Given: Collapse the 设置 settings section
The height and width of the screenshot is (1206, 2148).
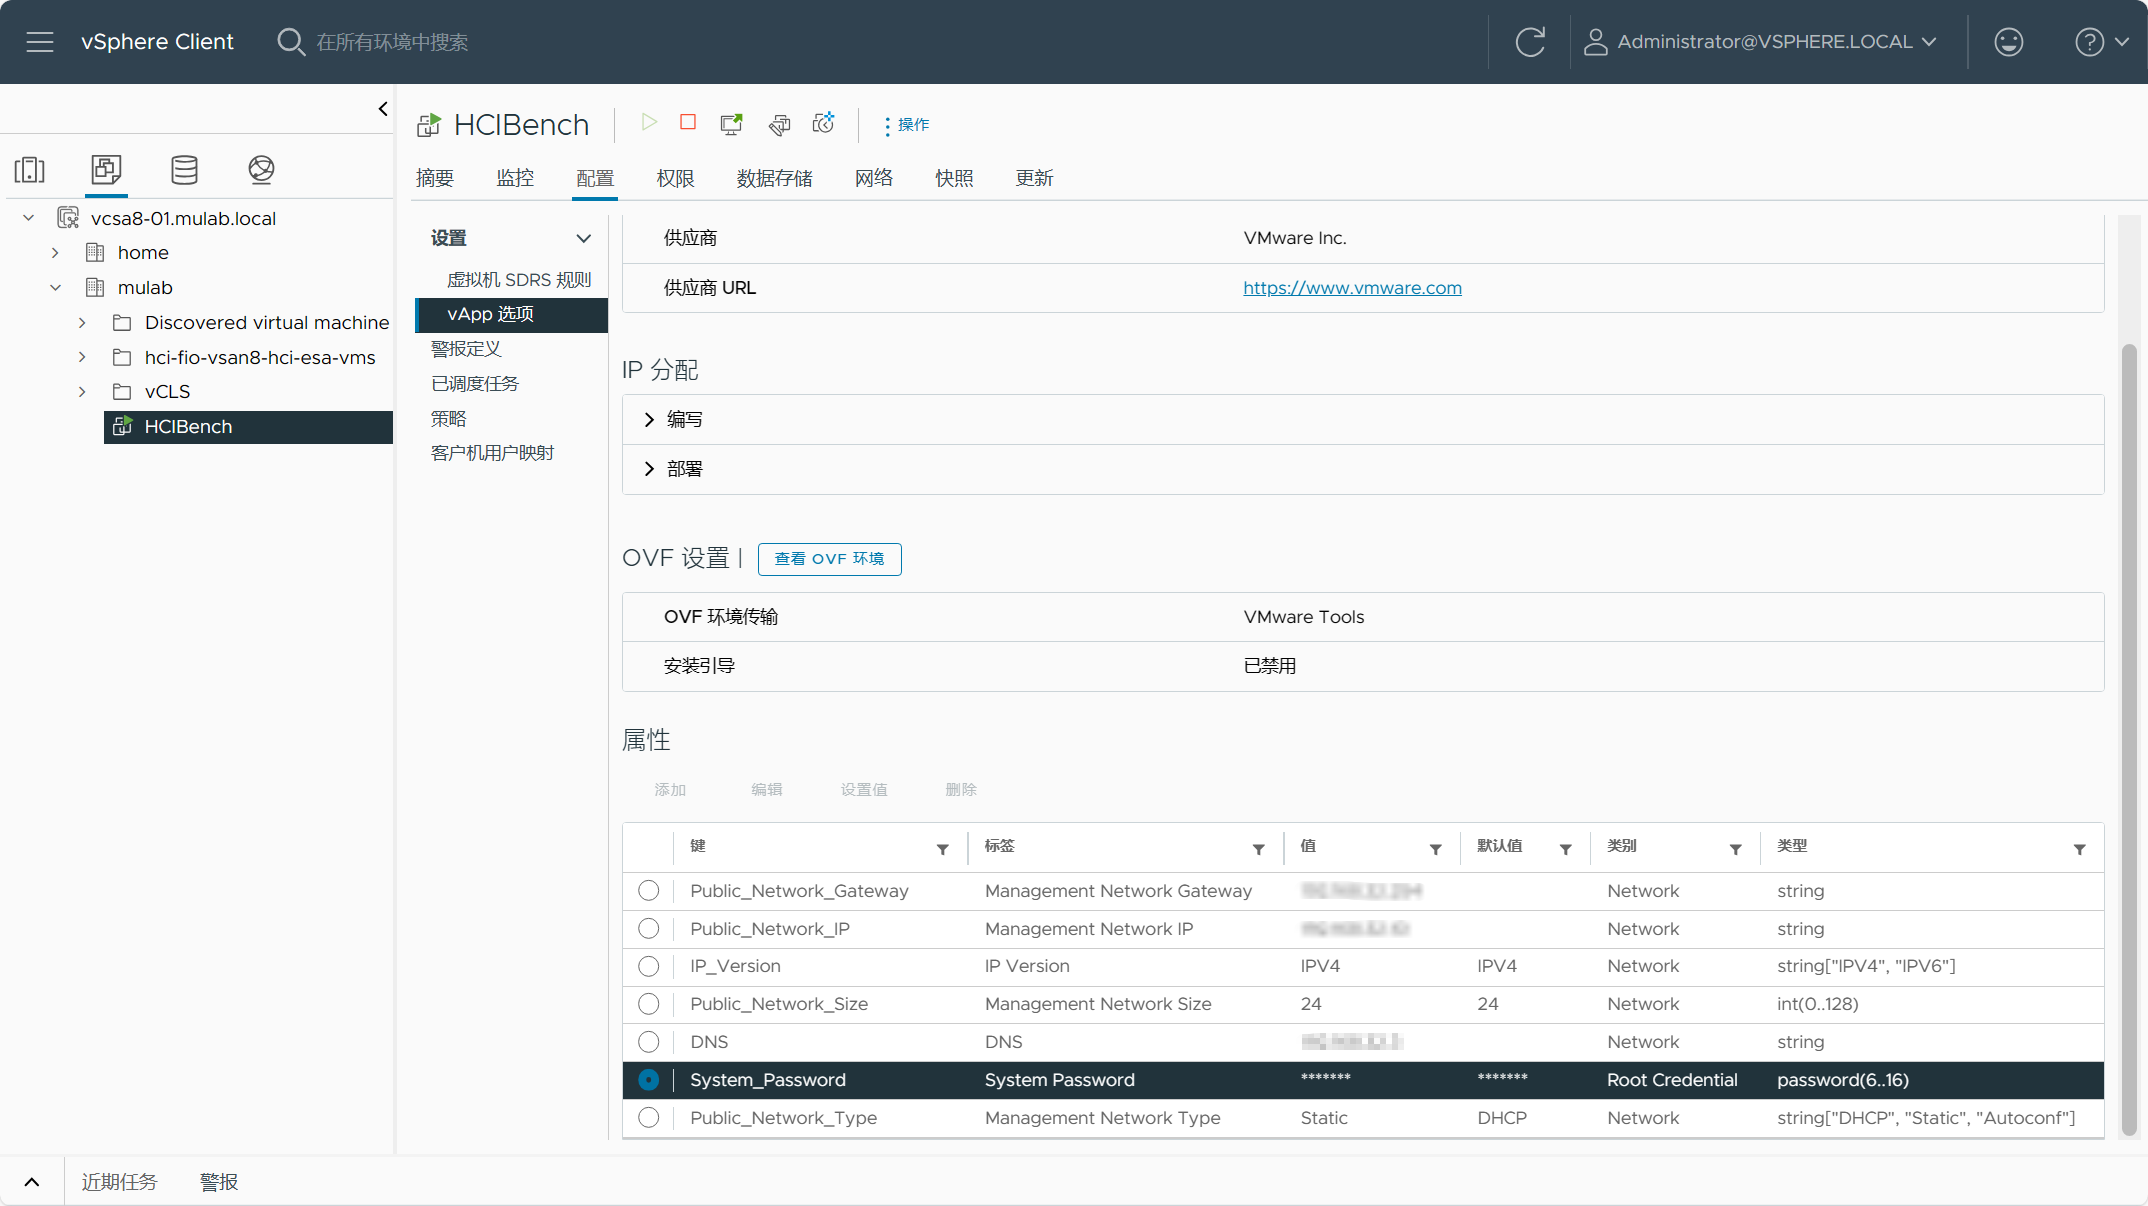Looking at the screenshot, I should pyautogui.click(x=583, y=238).
